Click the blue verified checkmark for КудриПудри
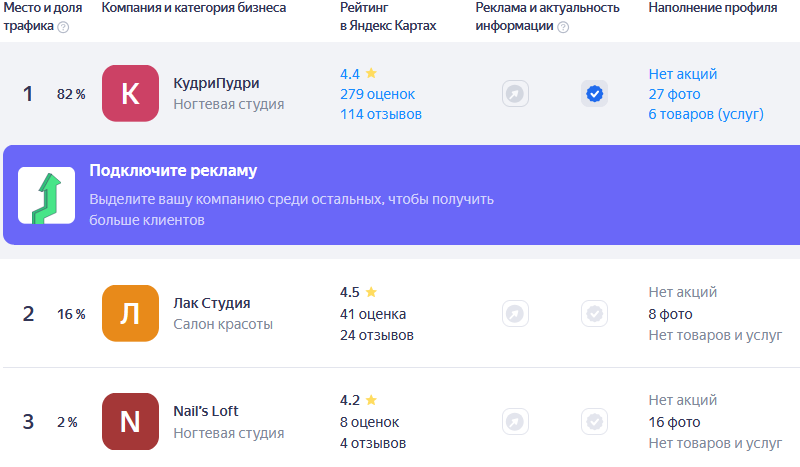The image size is (800, 467). (x=594, y=94)
